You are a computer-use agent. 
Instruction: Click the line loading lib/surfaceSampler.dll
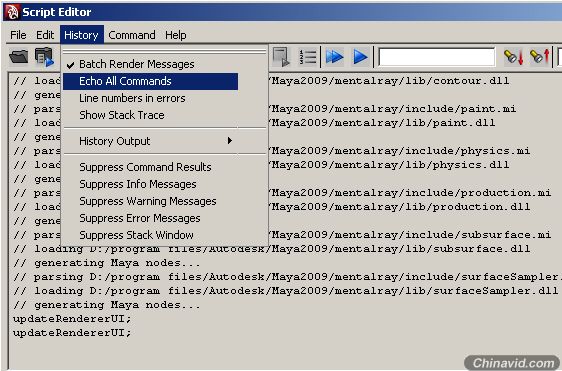point(285,291)
